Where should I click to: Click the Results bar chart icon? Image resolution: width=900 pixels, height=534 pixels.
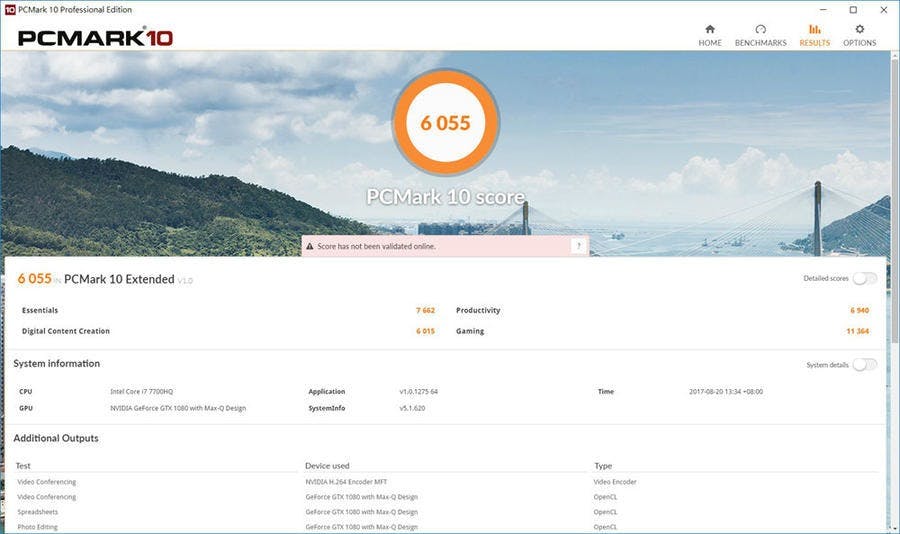(814, 30)
